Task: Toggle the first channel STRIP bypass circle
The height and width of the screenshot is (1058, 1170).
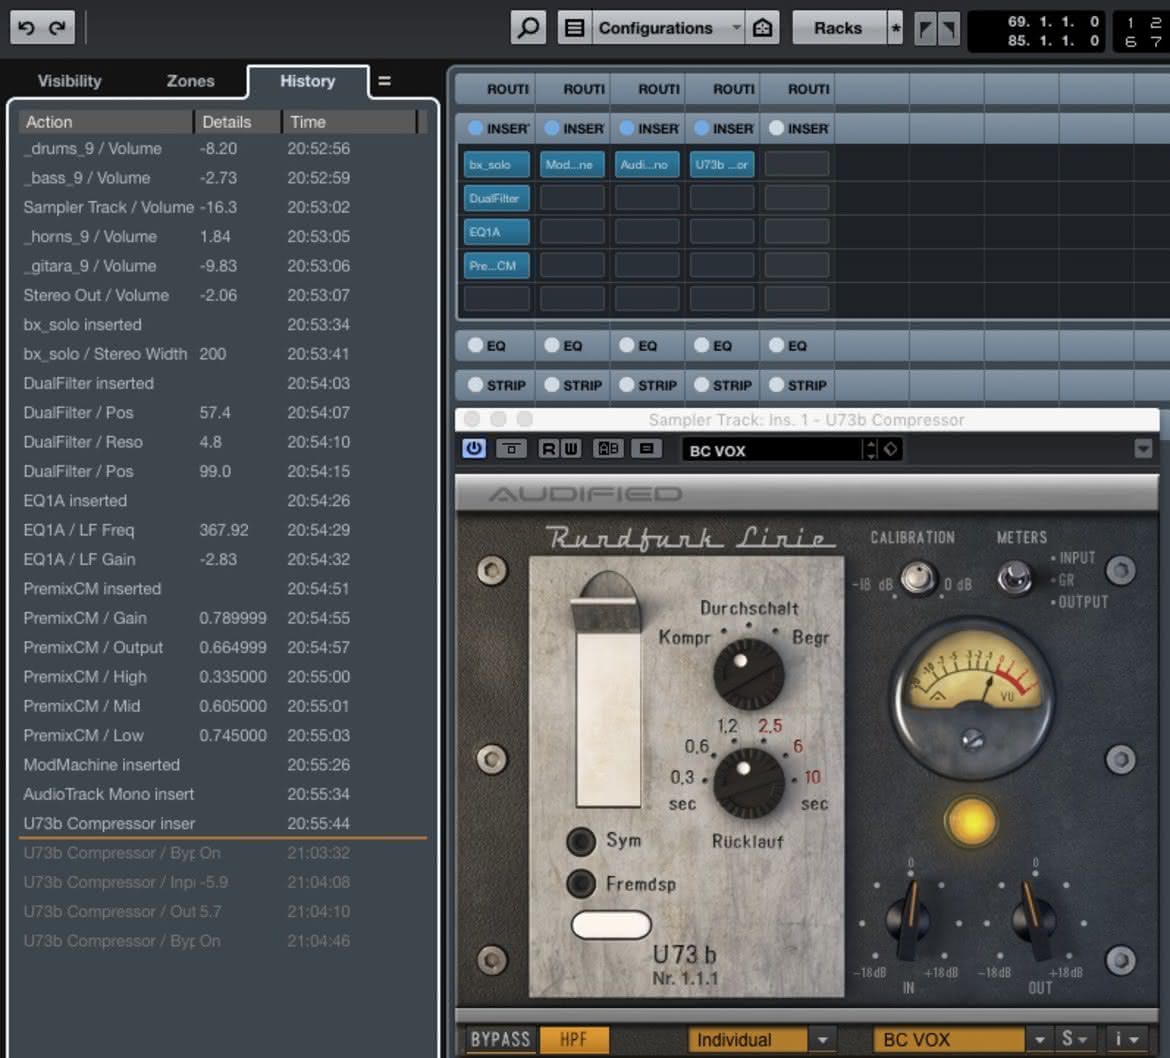Action: [475, 384]
